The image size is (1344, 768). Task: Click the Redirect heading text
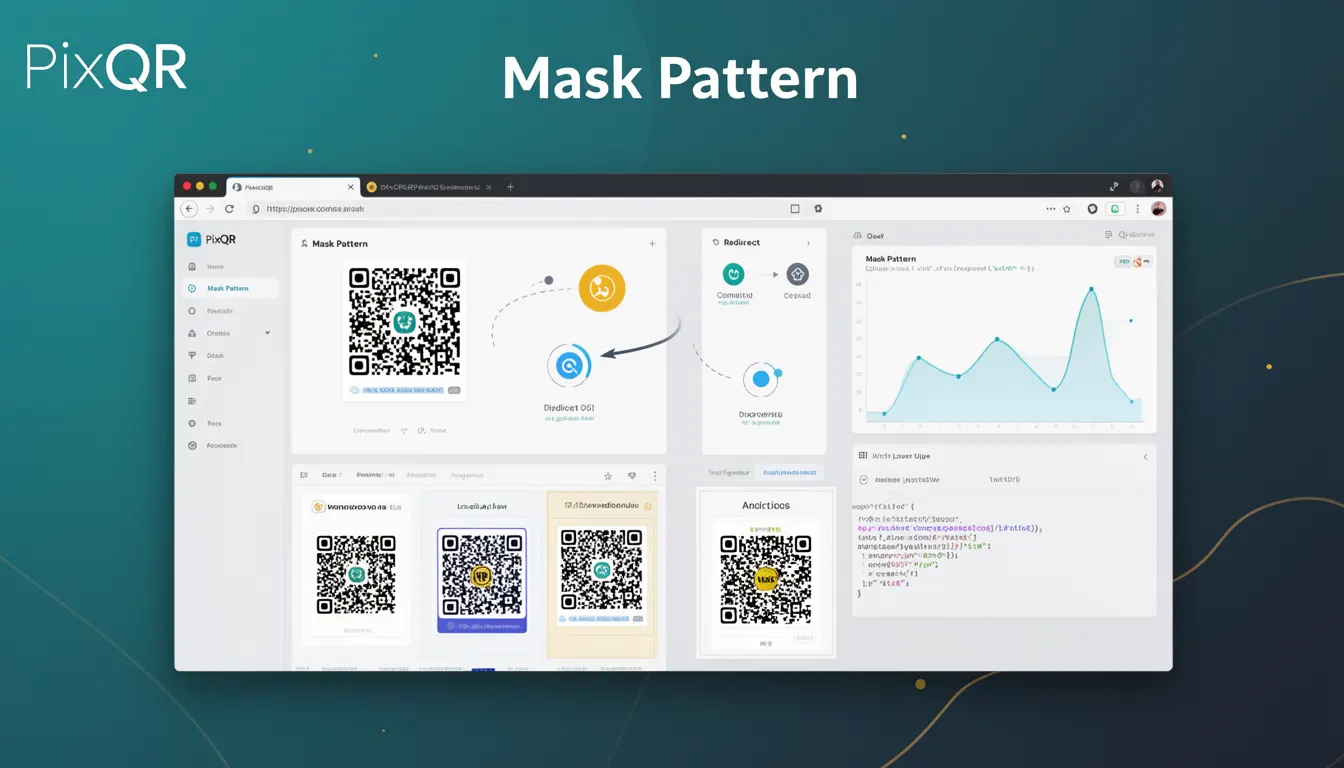pos(742,243)
